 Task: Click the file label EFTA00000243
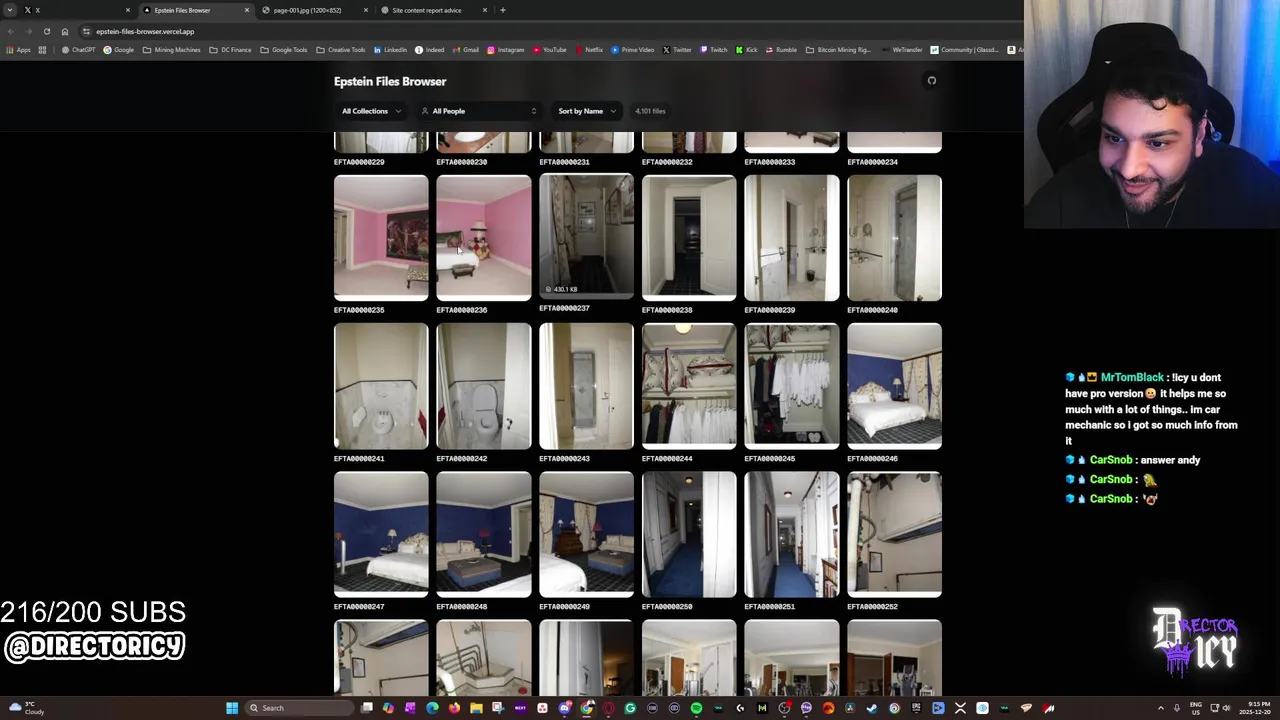coord(564,458)
